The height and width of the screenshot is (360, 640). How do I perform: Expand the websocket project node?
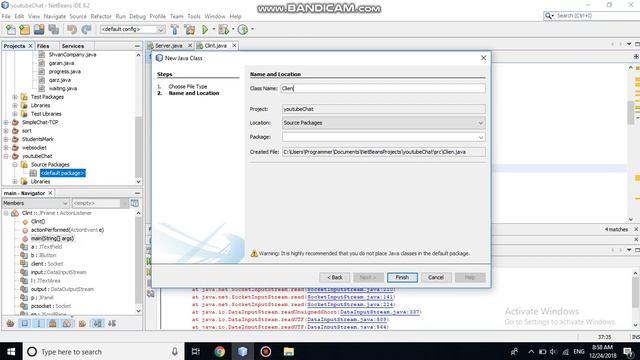point(6,147)
